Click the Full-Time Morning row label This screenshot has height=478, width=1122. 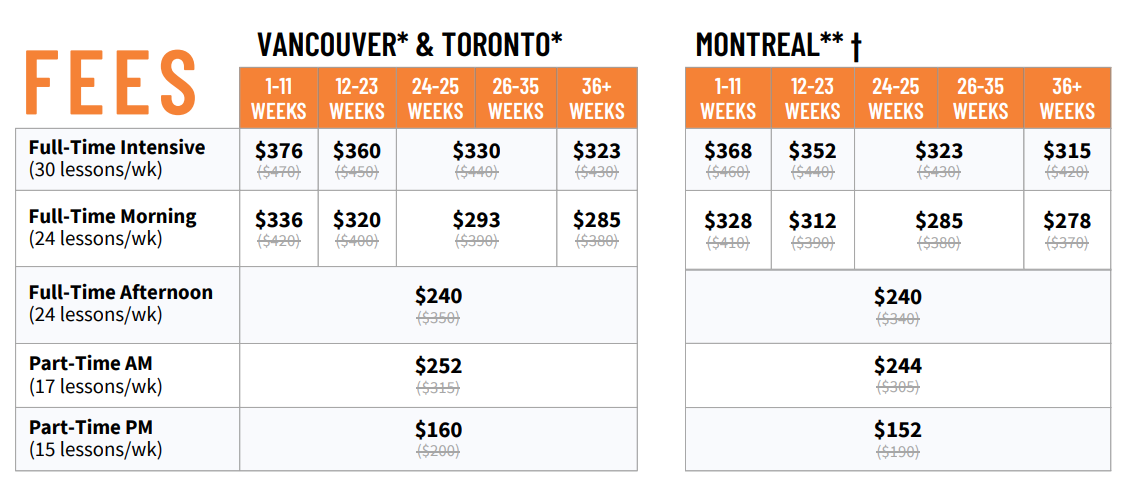click(112, 227)
